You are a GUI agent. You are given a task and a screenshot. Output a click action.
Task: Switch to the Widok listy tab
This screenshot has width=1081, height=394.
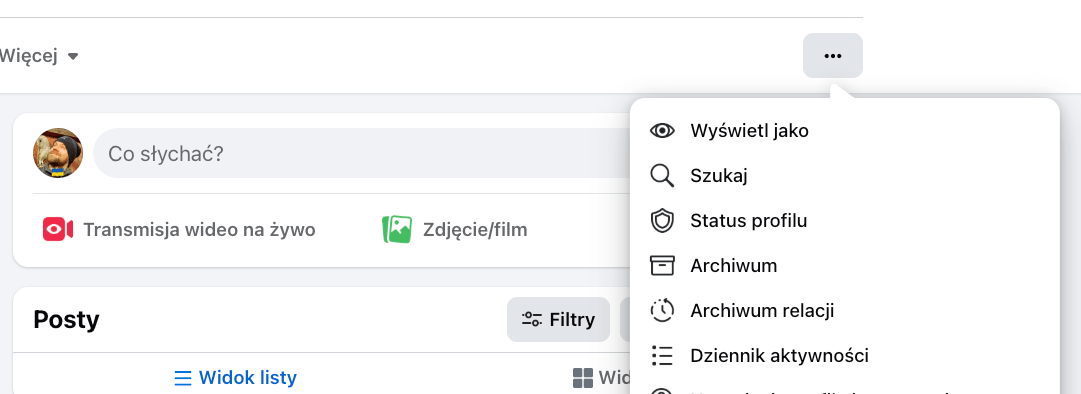click(235, 377)
